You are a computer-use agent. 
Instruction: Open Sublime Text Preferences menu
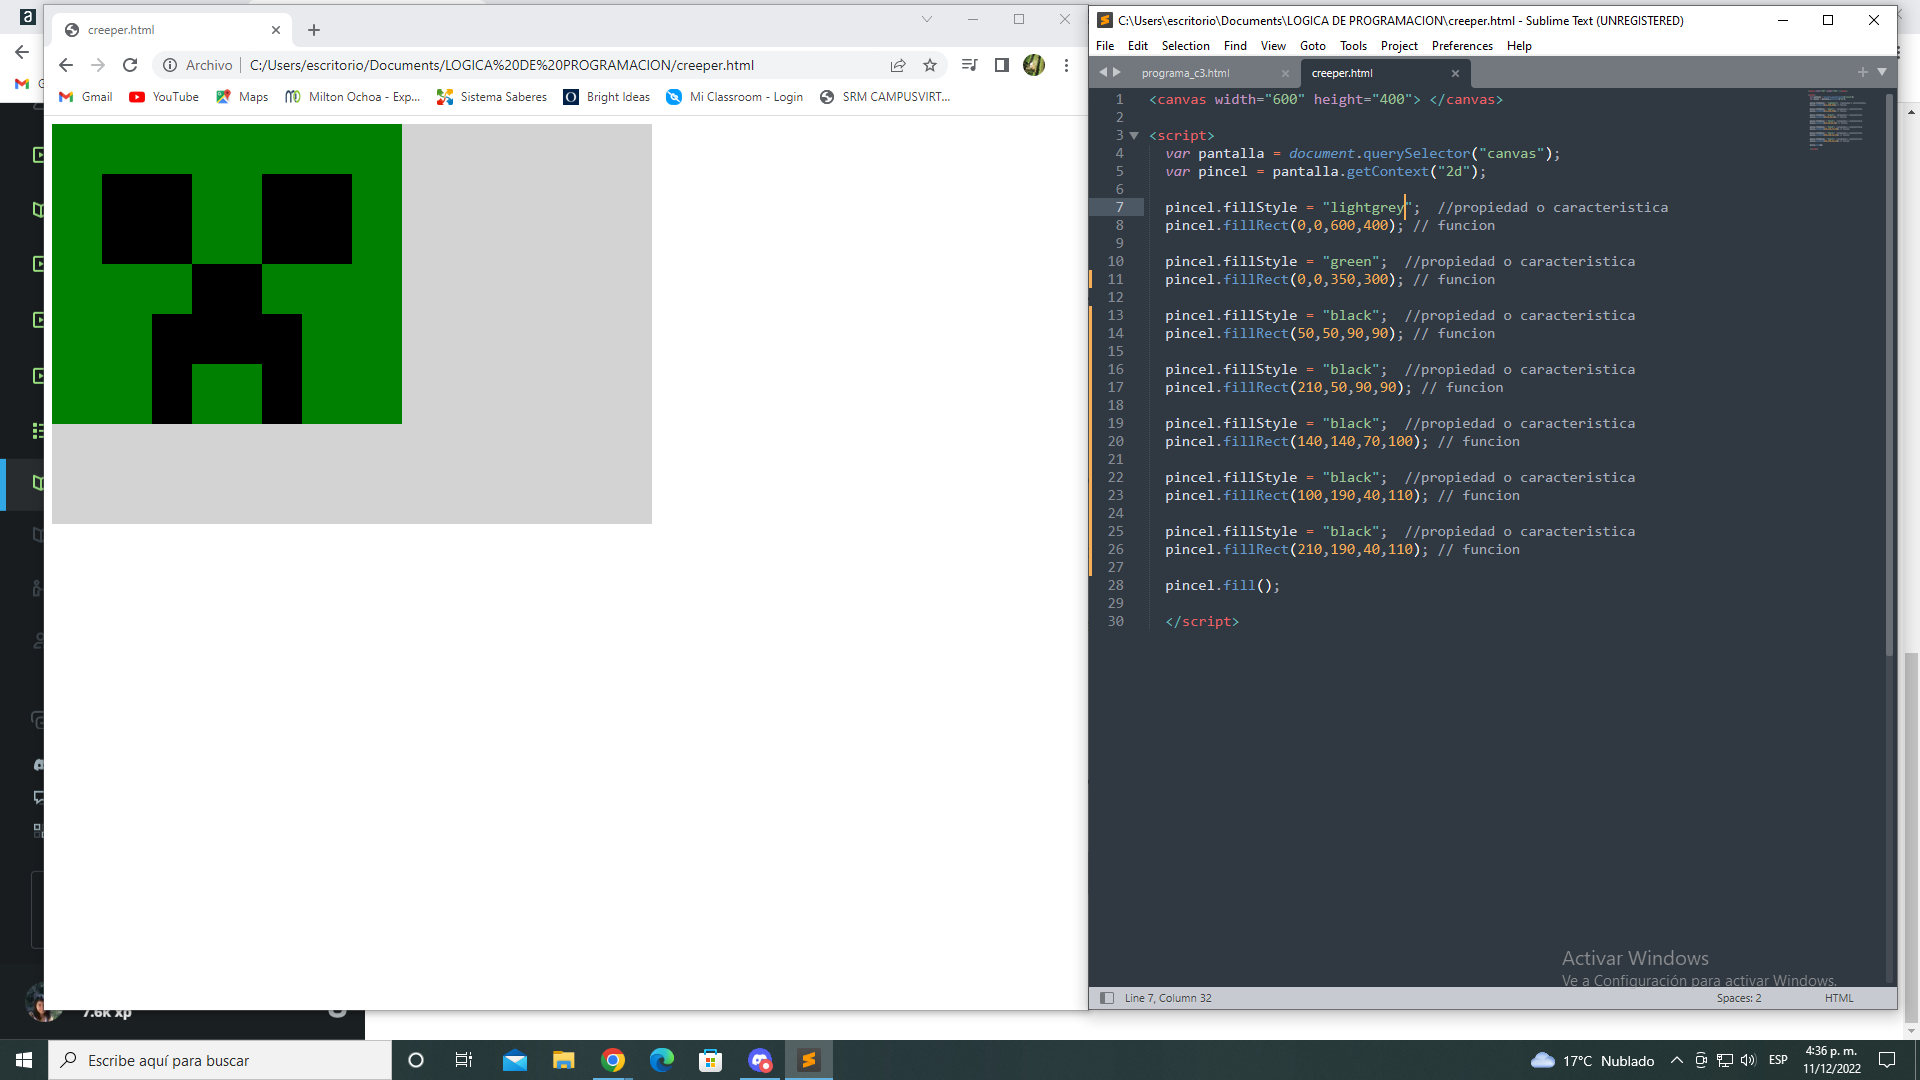point(1462,46)
